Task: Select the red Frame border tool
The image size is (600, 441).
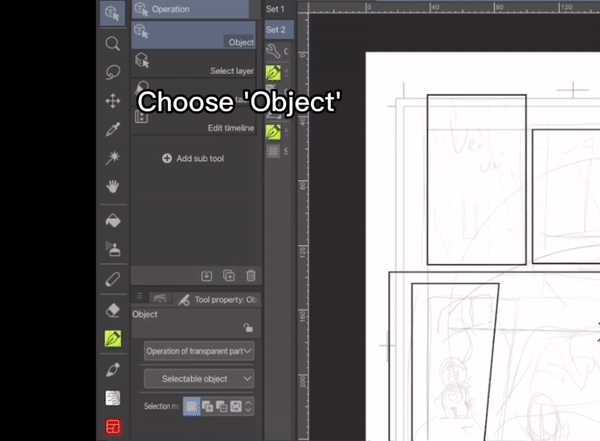Action: (113, 427)
